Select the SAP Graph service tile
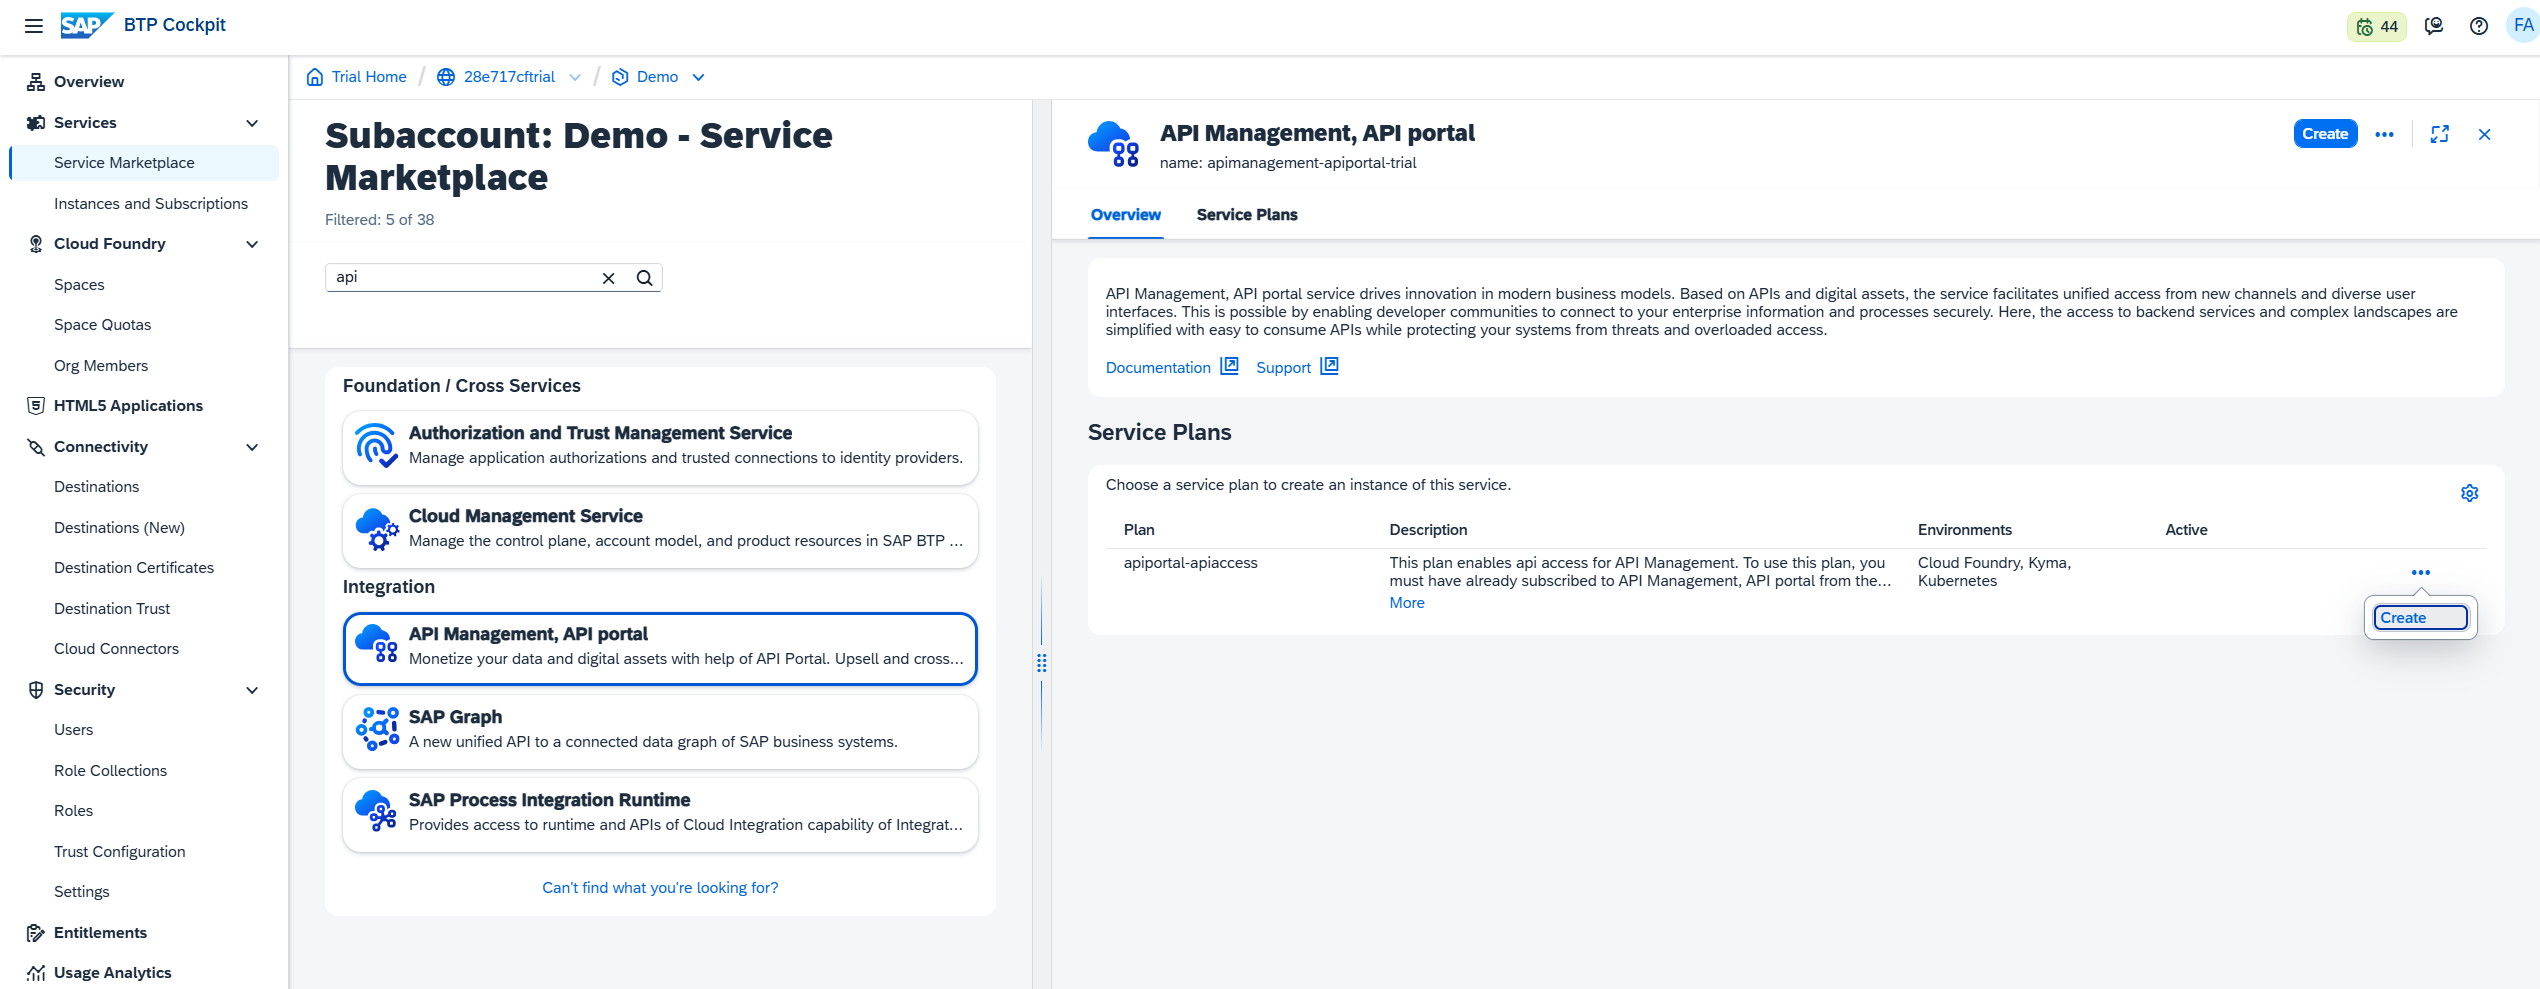Viewport: 2540px width, 989px height. [x=660, y=730]
